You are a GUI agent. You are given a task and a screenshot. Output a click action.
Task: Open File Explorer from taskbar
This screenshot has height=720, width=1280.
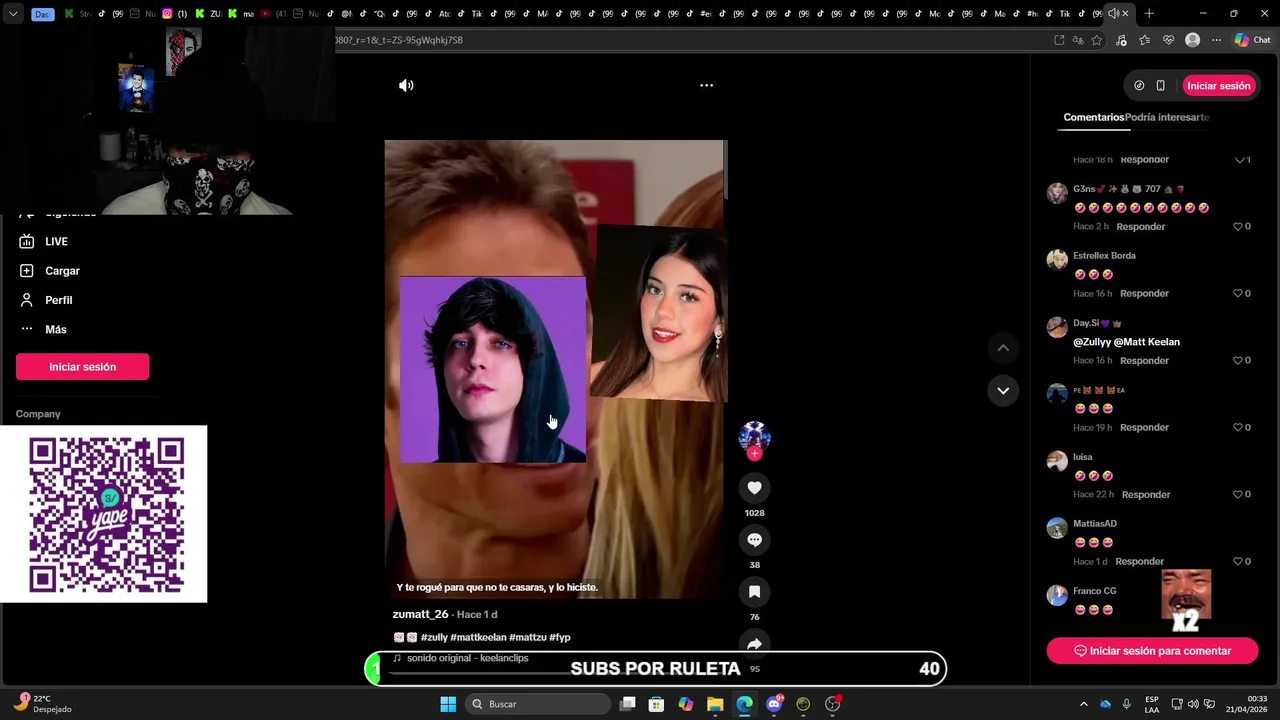pyautogui.click(x=715, y=704)
